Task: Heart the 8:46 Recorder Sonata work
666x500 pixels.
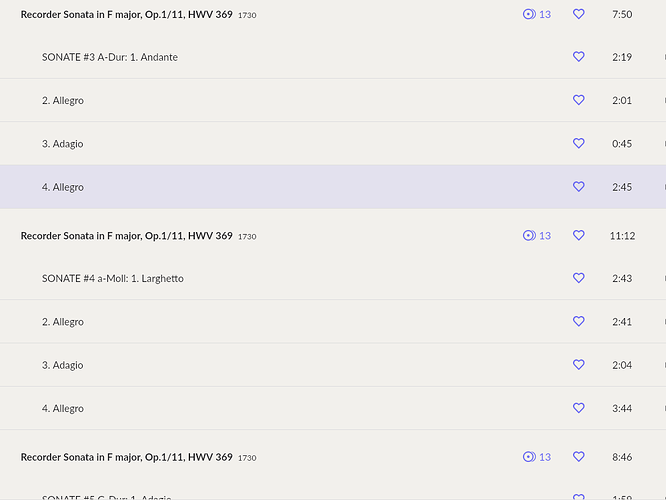Action: tap(579, 457)
